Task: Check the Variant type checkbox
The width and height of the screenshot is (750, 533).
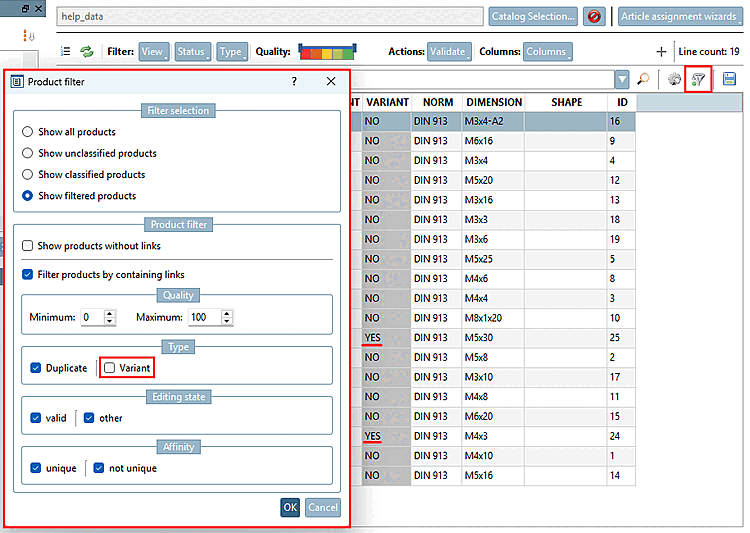Action: 110,367
